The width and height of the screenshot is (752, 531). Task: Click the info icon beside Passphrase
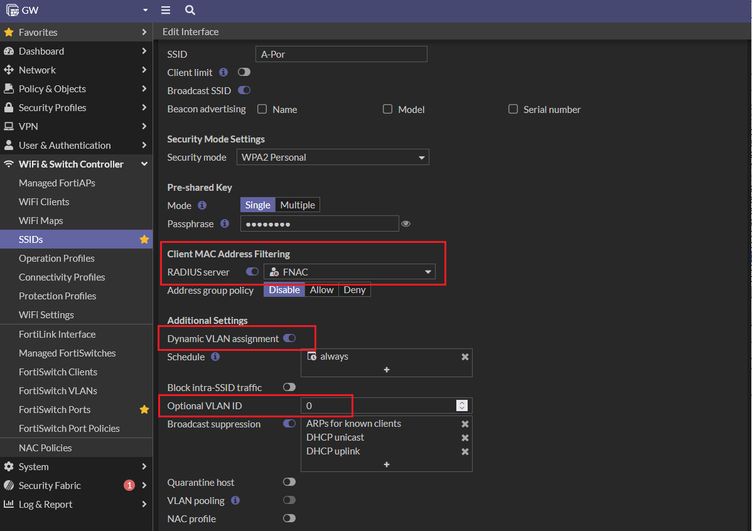[224, 224]
